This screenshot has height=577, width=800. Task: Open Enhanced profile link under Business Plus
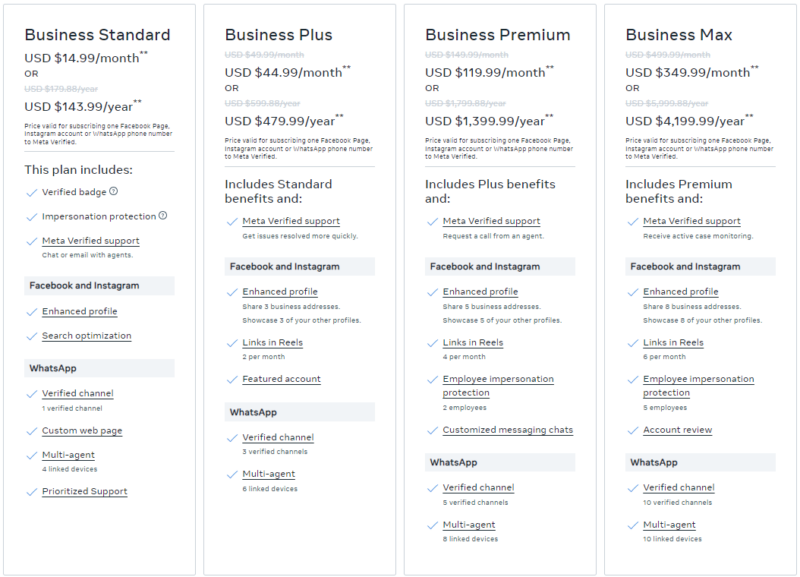279,292
